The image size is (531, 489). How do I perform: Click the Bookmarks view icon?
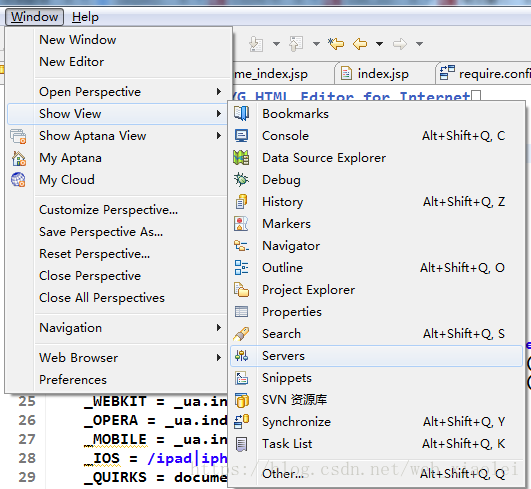click(241, 113)
